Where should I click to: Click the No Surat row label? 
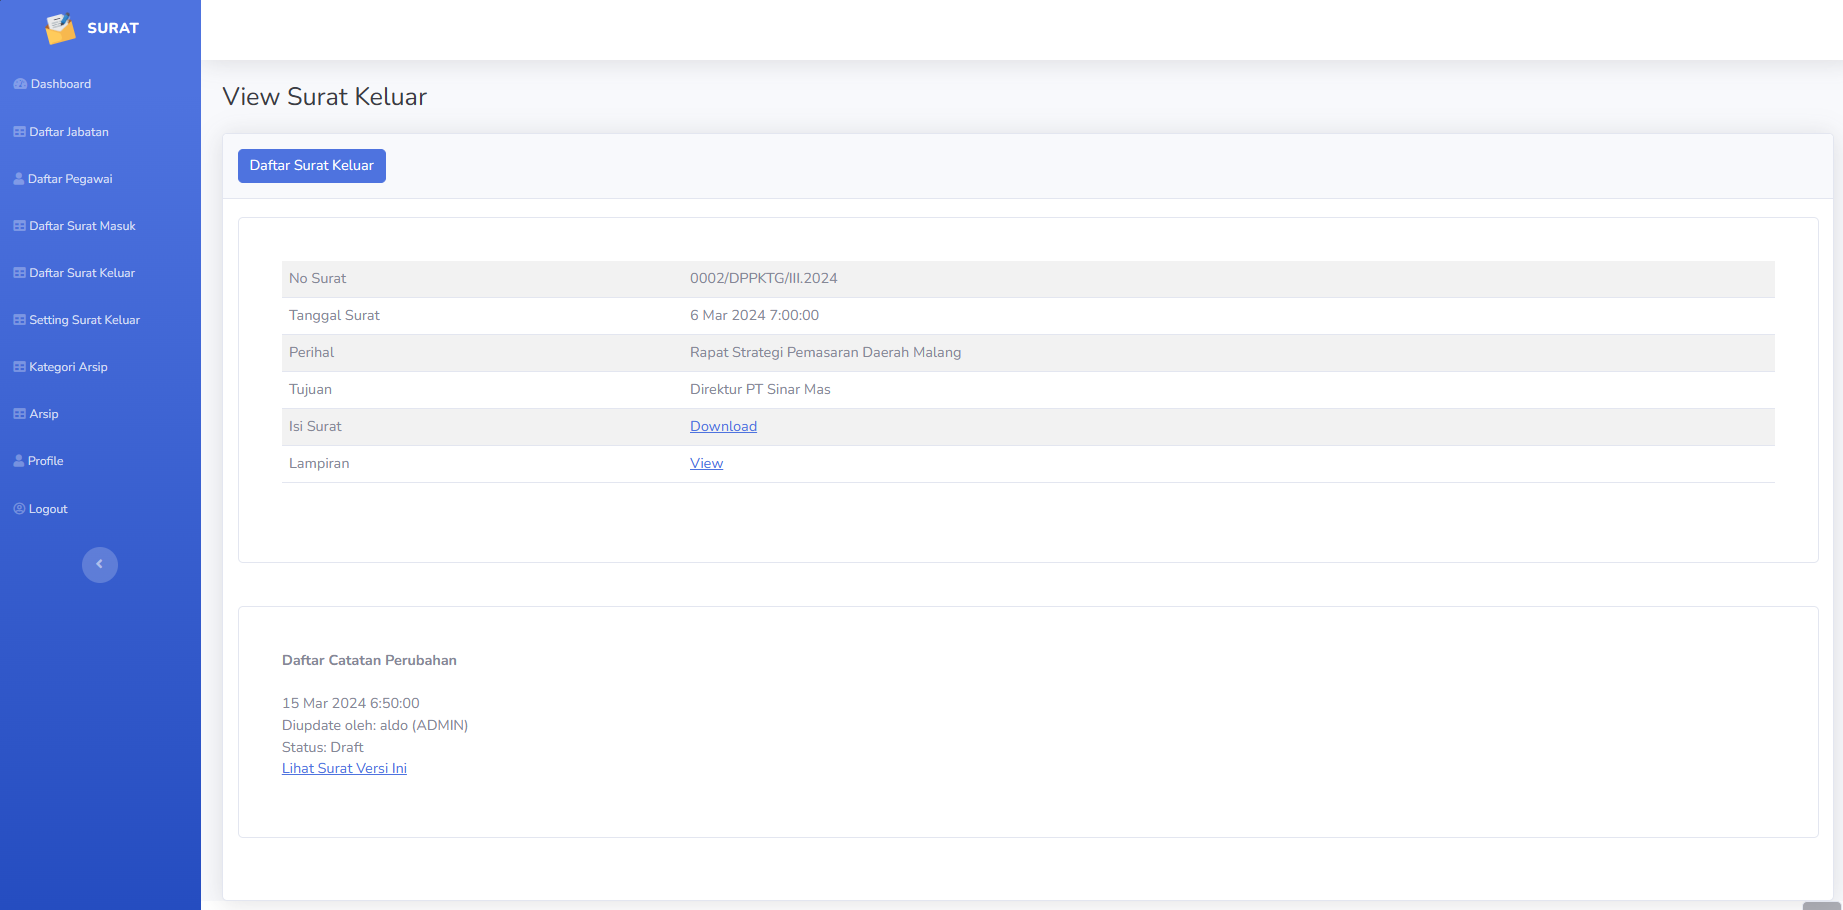click(317, 278)
